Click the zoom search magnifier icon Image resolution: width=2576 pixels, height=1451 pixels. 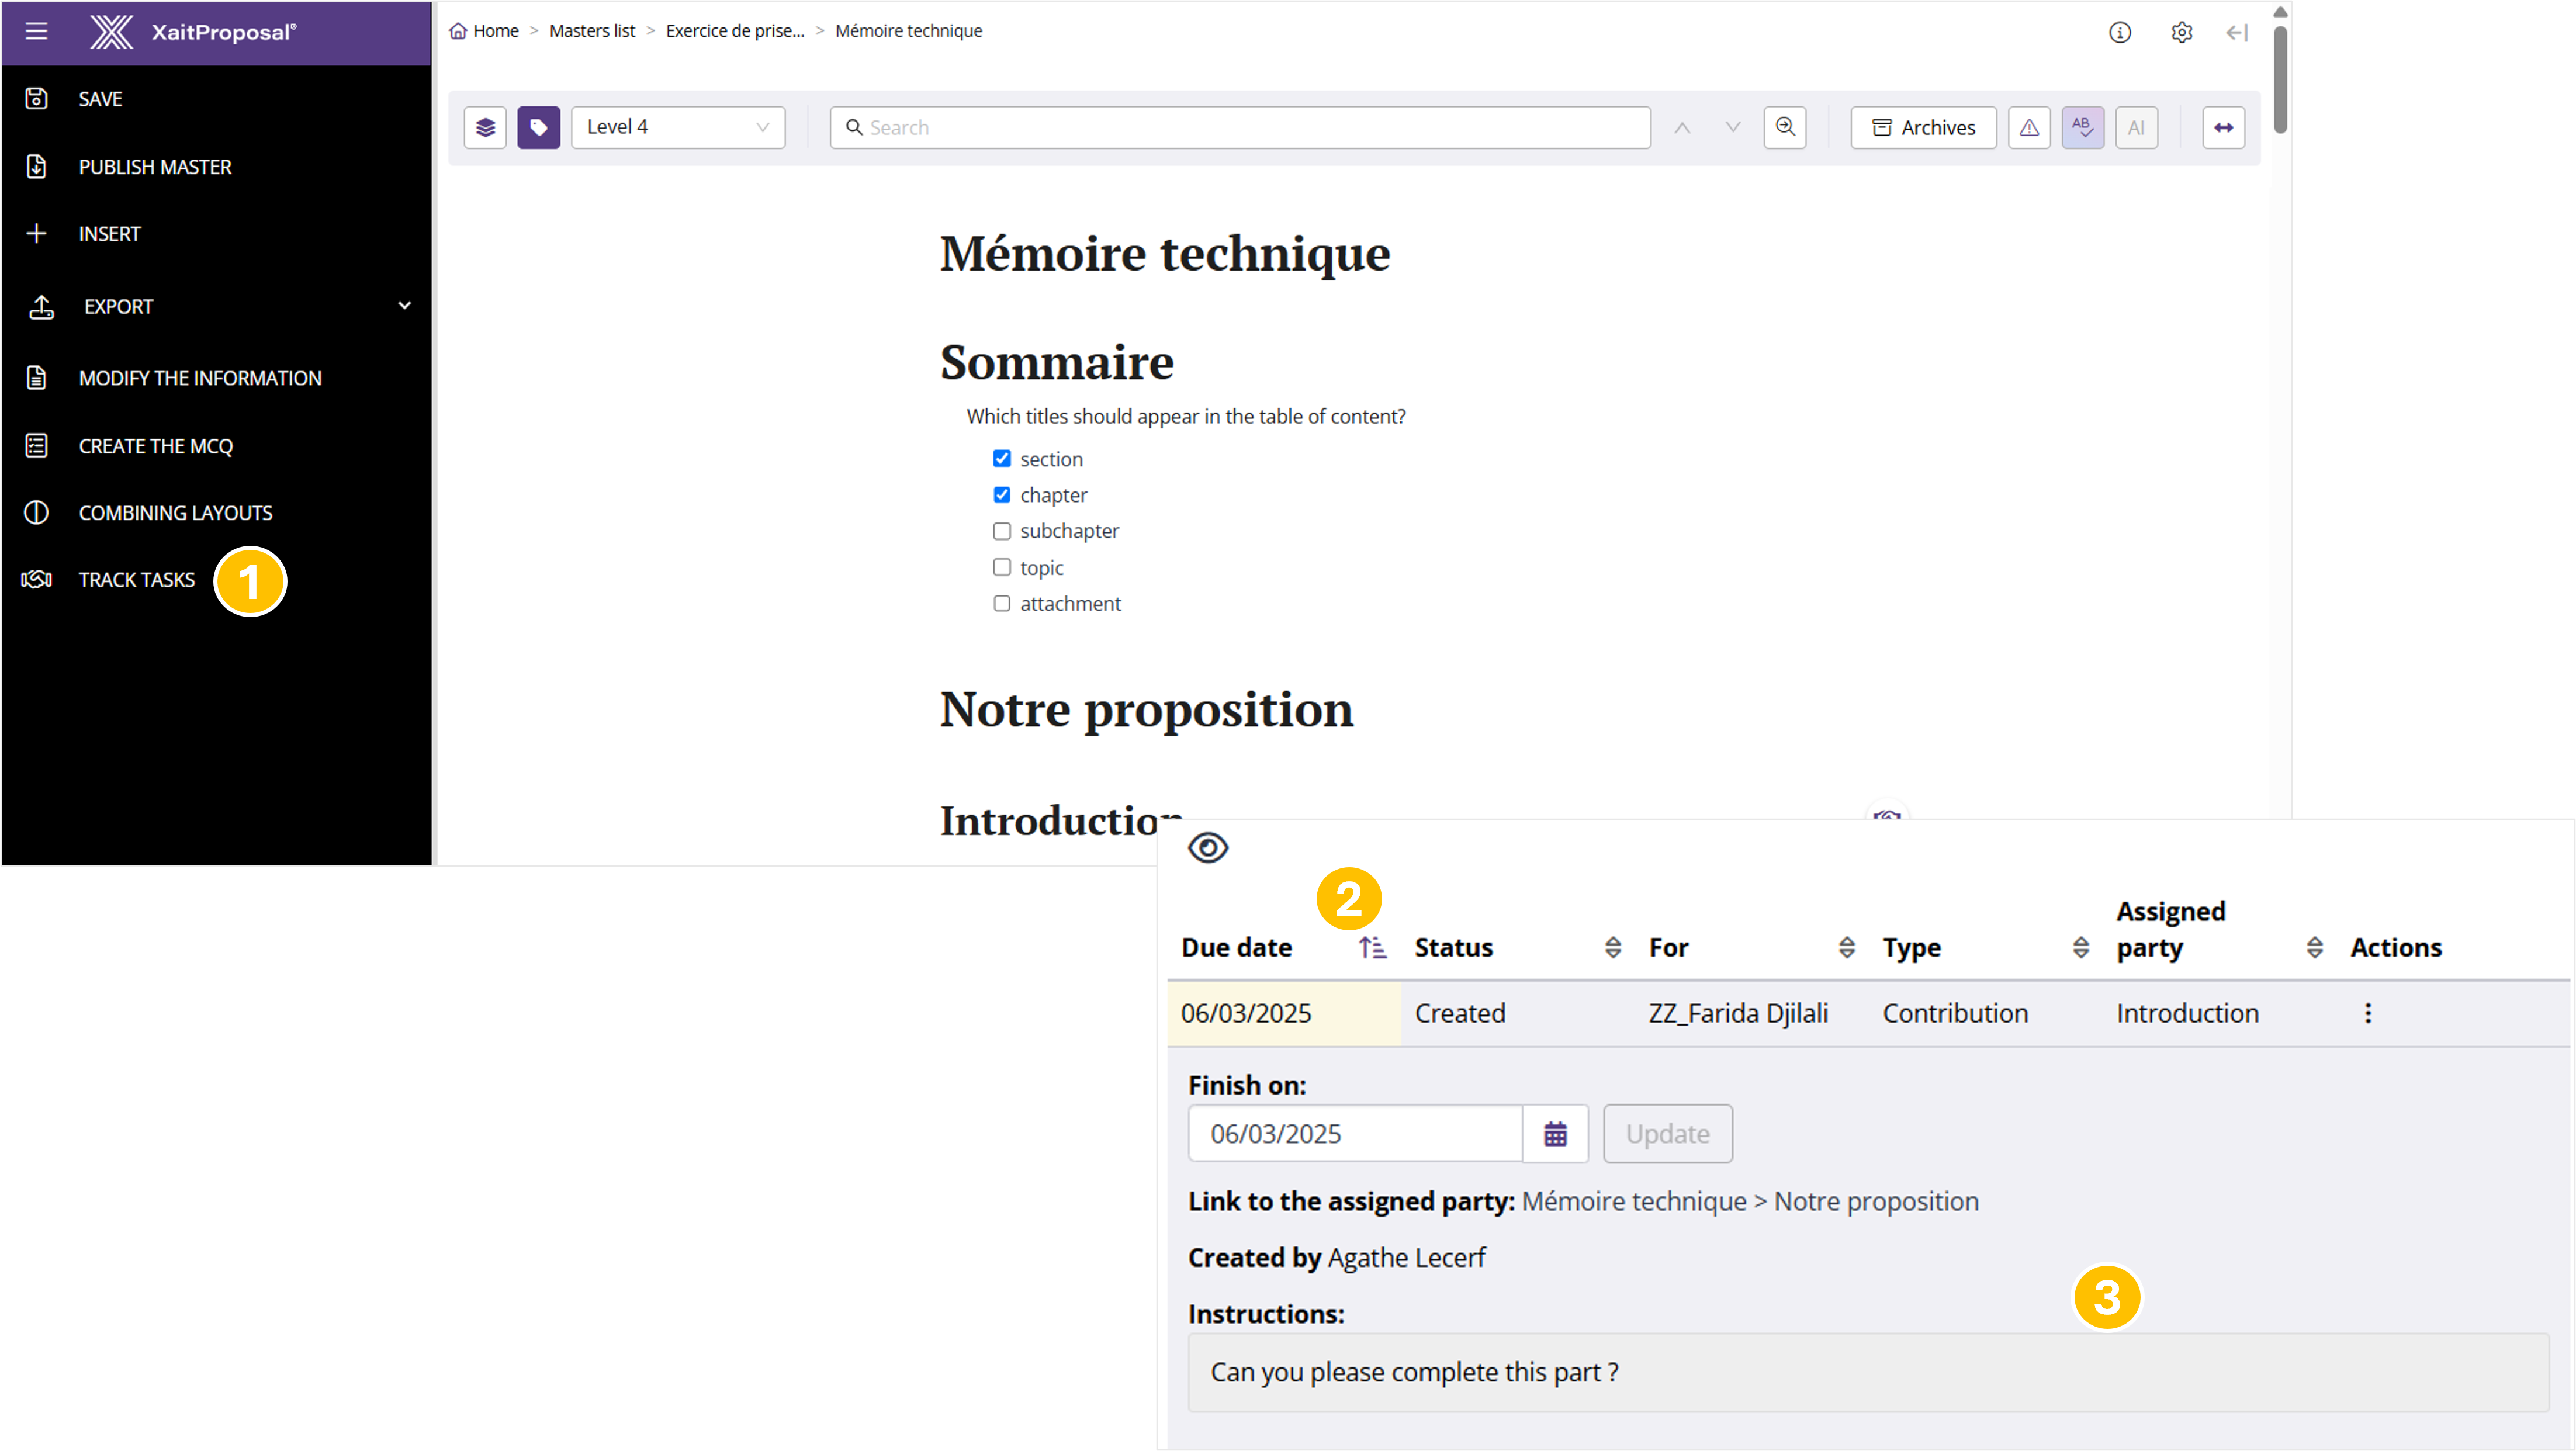[1785, 127]
